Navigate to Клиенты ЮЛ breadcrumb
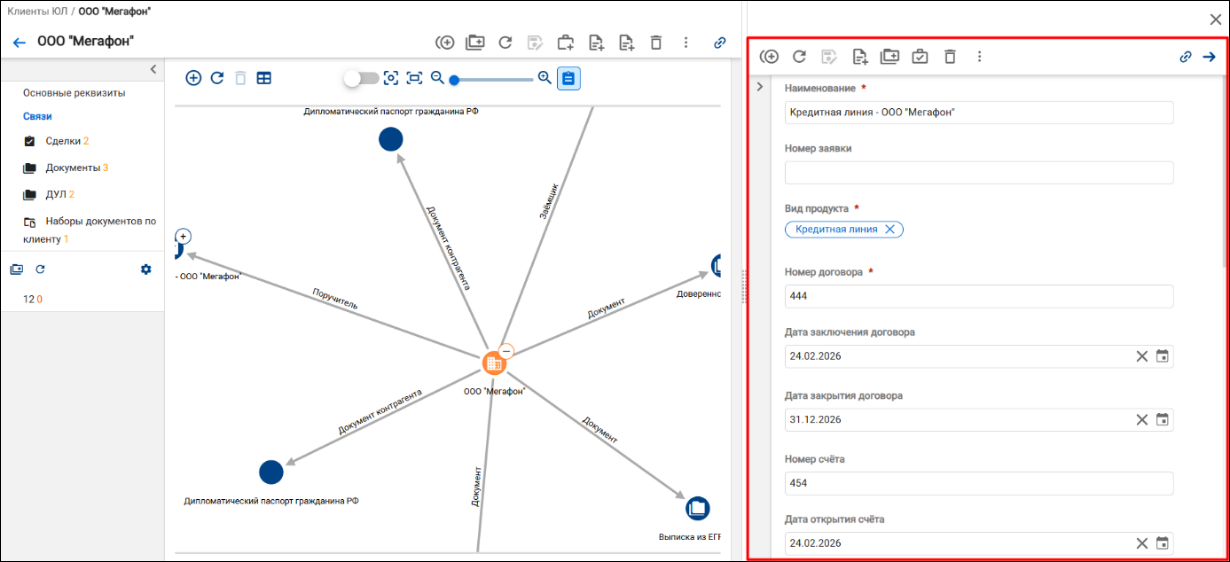The height and width of the screenshot is (562, 1230). point(37,10)
